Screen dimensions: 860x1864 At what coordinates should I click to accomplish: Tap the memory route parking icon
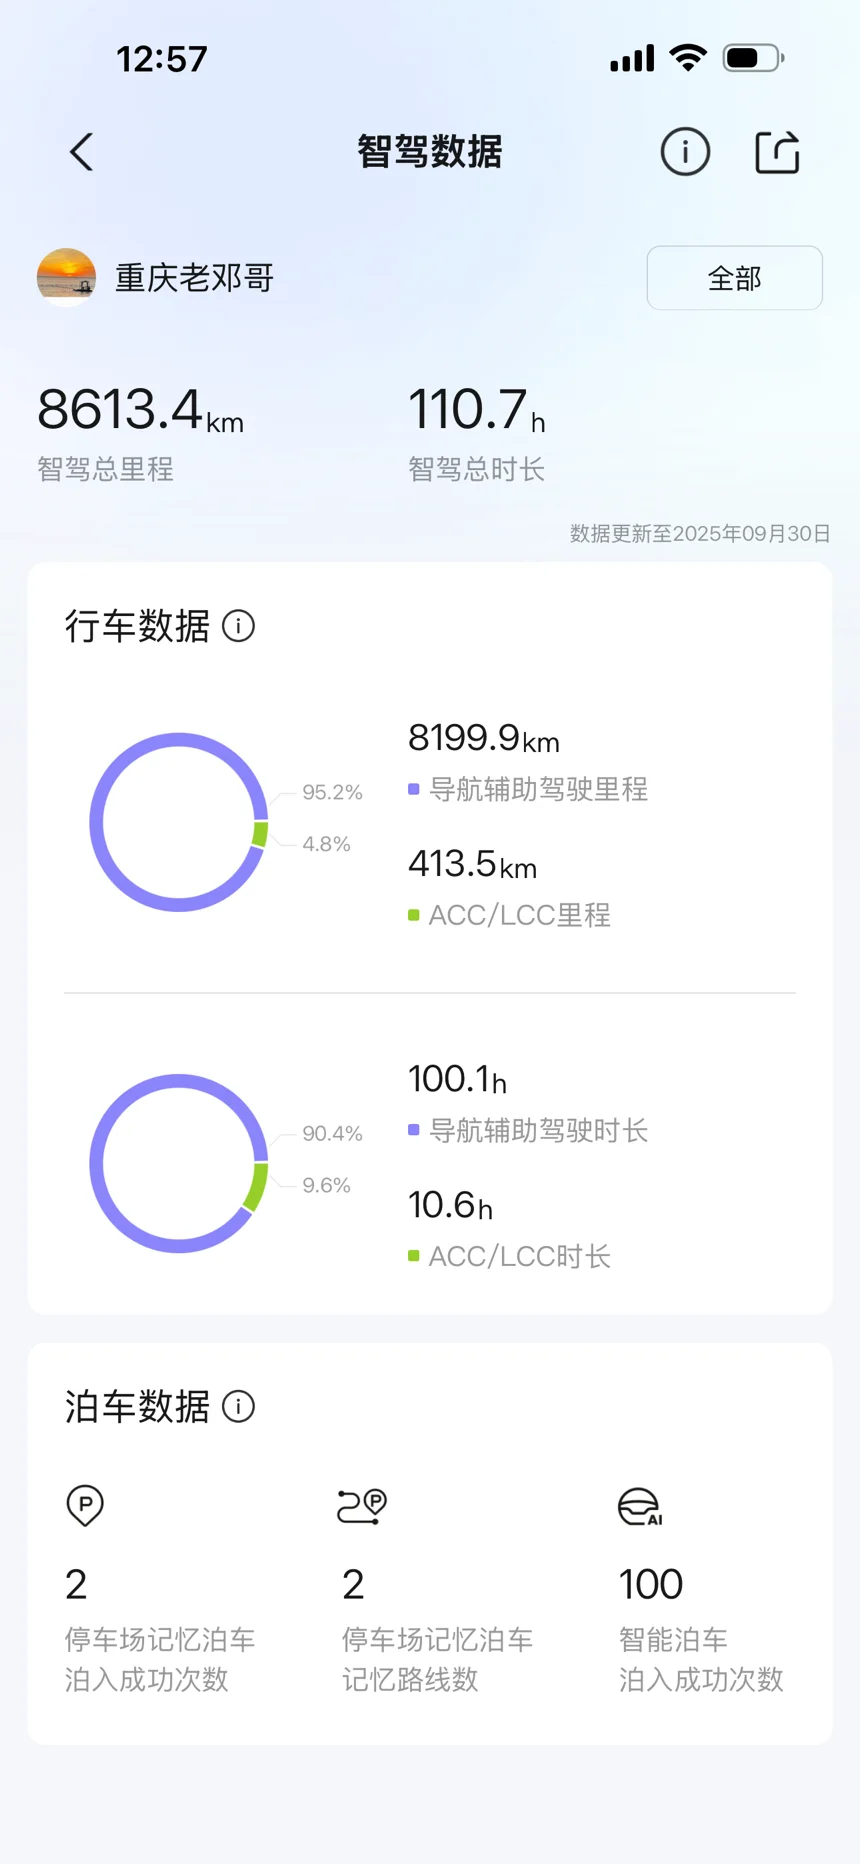(x=362, y=1506)
